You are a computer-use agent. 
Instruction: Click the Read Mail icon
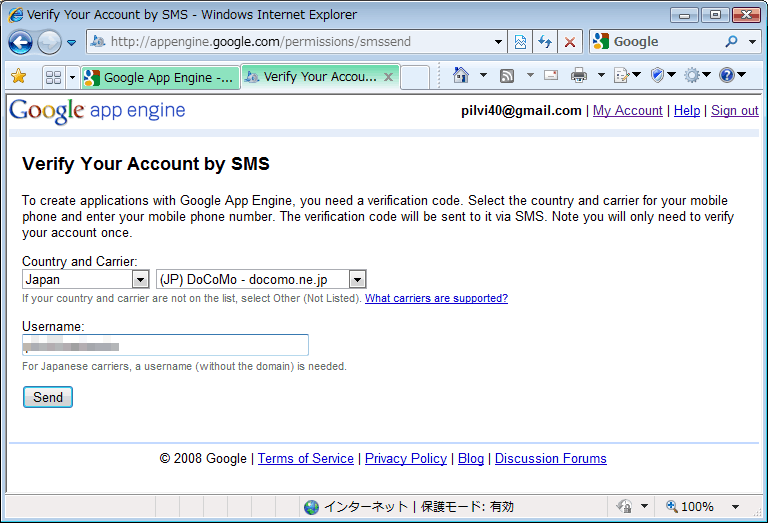(551, 75)
